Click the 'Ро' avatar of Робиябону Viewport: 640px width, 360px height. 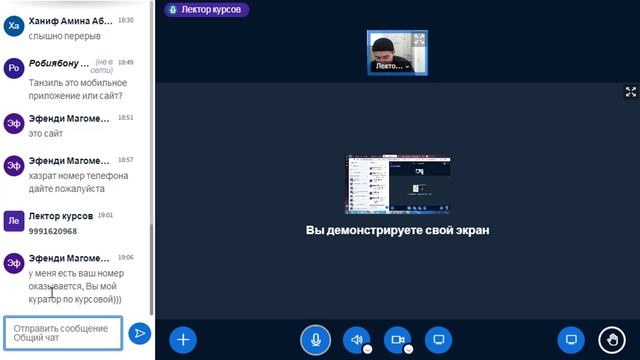[14, 68]
